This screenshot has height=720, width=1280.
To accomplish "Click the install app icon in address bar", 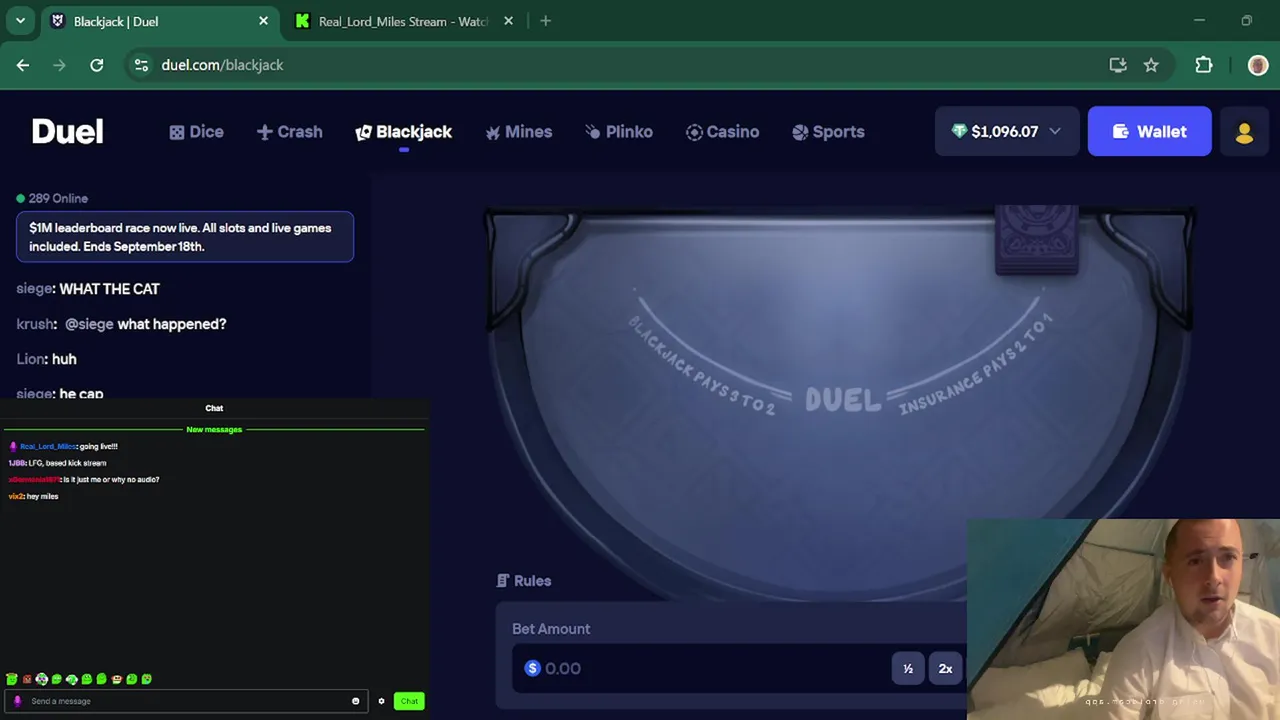I will point(1118,65).
